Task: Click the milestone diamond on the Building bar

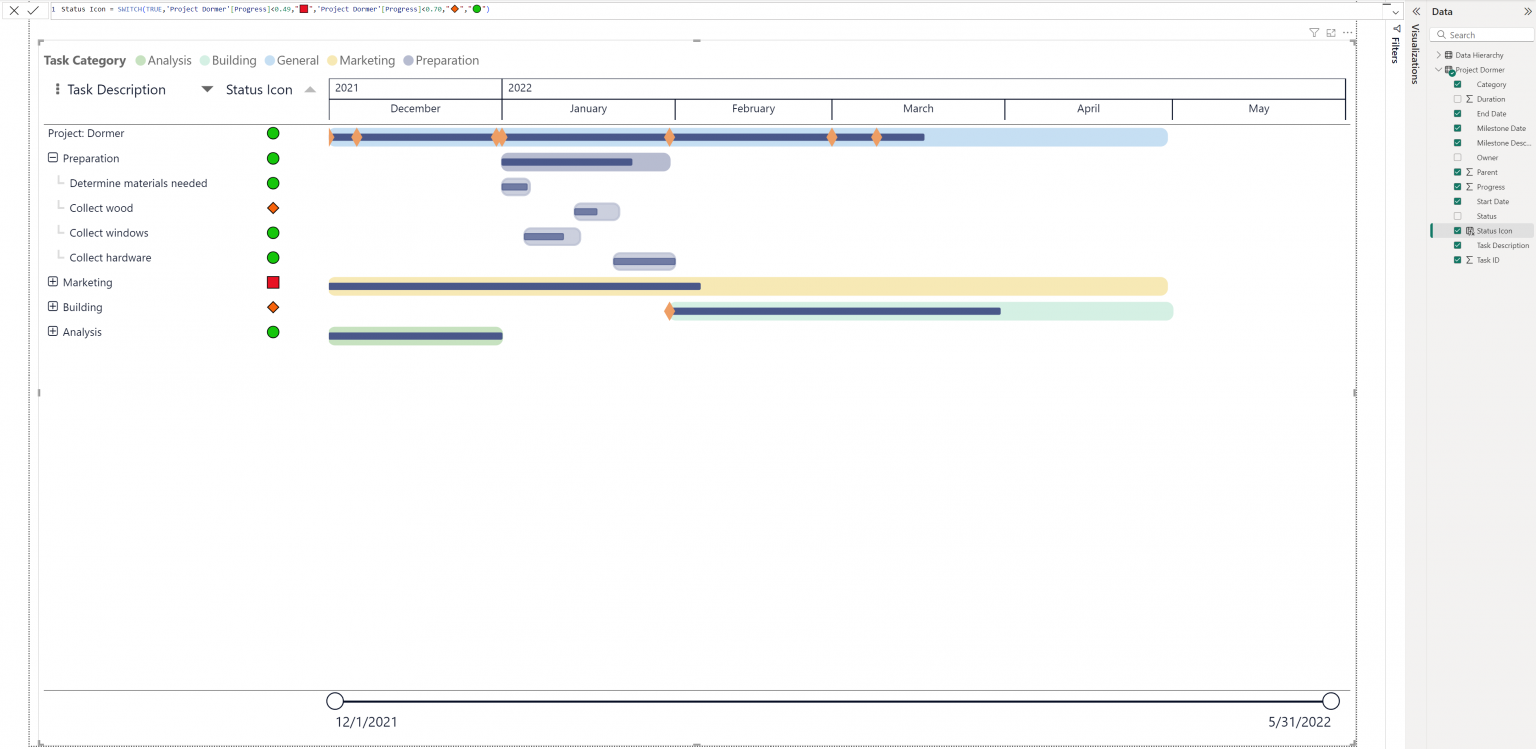Action: click(669, 311)
